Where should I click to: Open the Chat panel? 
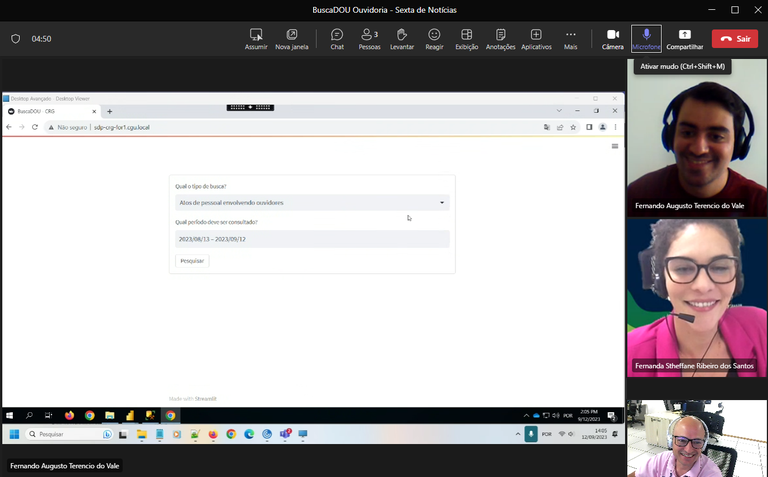click(x=337, y=38)
